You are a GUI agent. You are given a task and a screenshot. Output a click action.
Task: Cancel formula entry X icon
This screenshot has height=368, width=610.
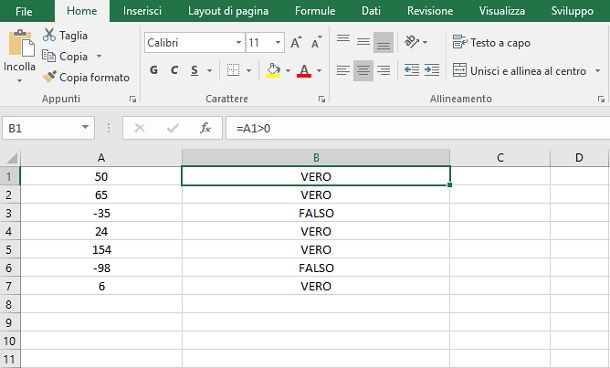(x=140, y=128)
